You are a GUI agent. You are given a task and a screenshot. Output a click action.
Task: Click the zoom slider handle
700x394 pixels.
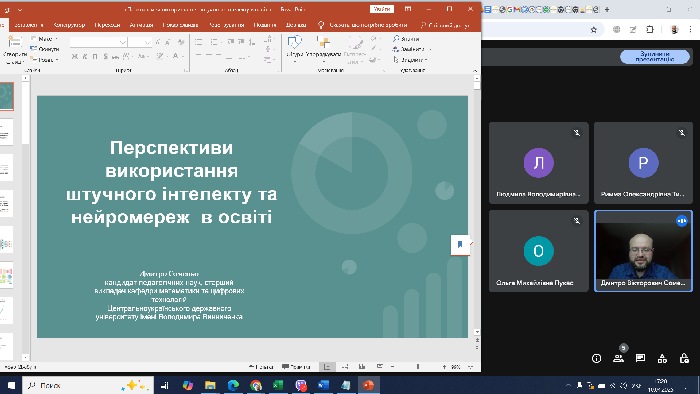click(x=418, y=367)
